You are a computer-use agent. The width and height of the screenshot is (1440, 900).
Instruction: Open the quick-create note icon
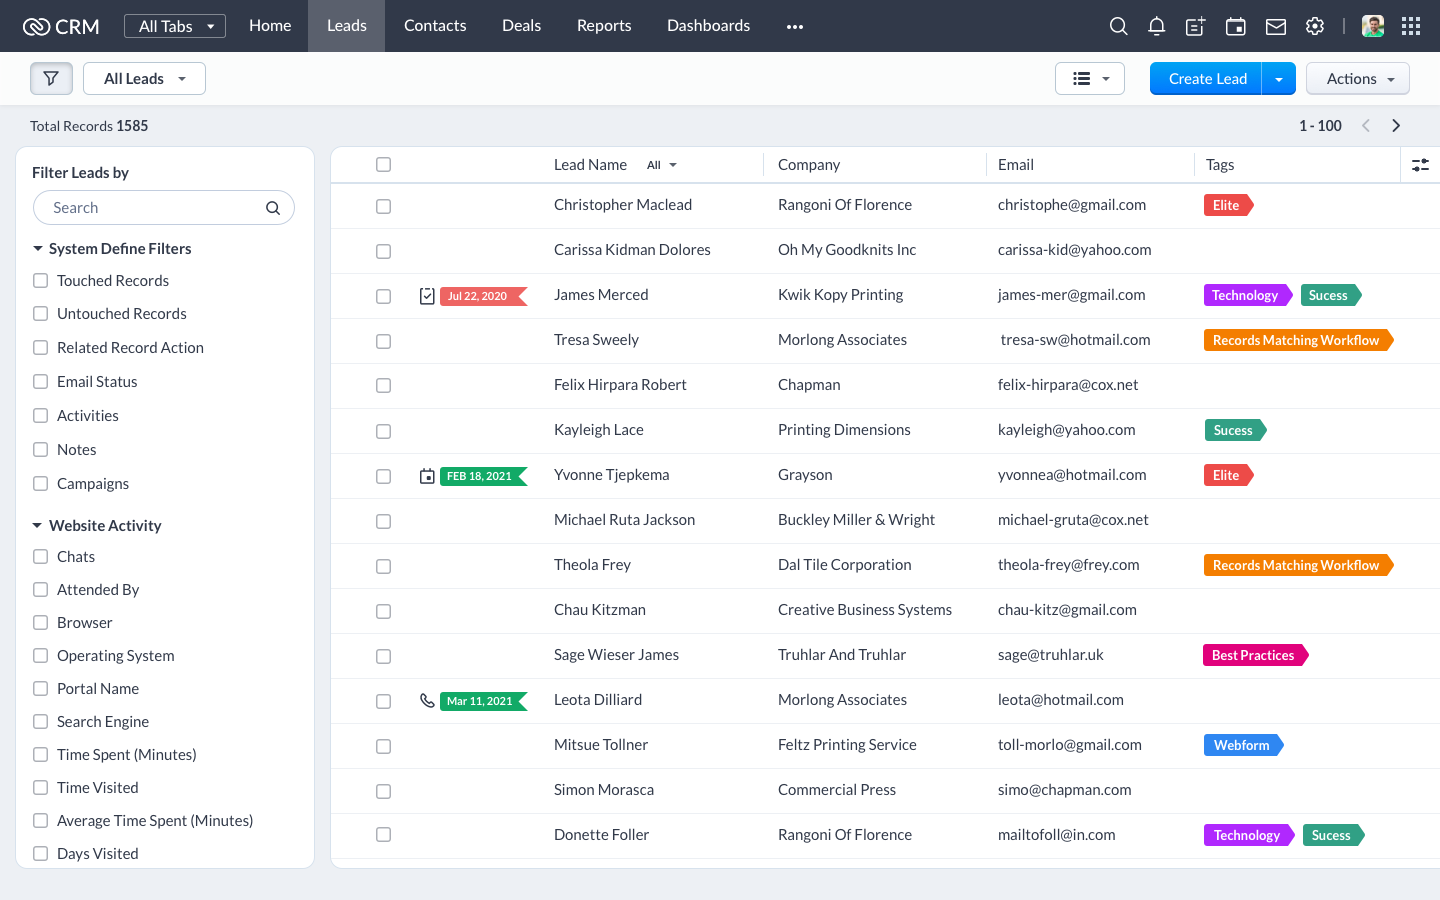click(x=1195, y=26)
